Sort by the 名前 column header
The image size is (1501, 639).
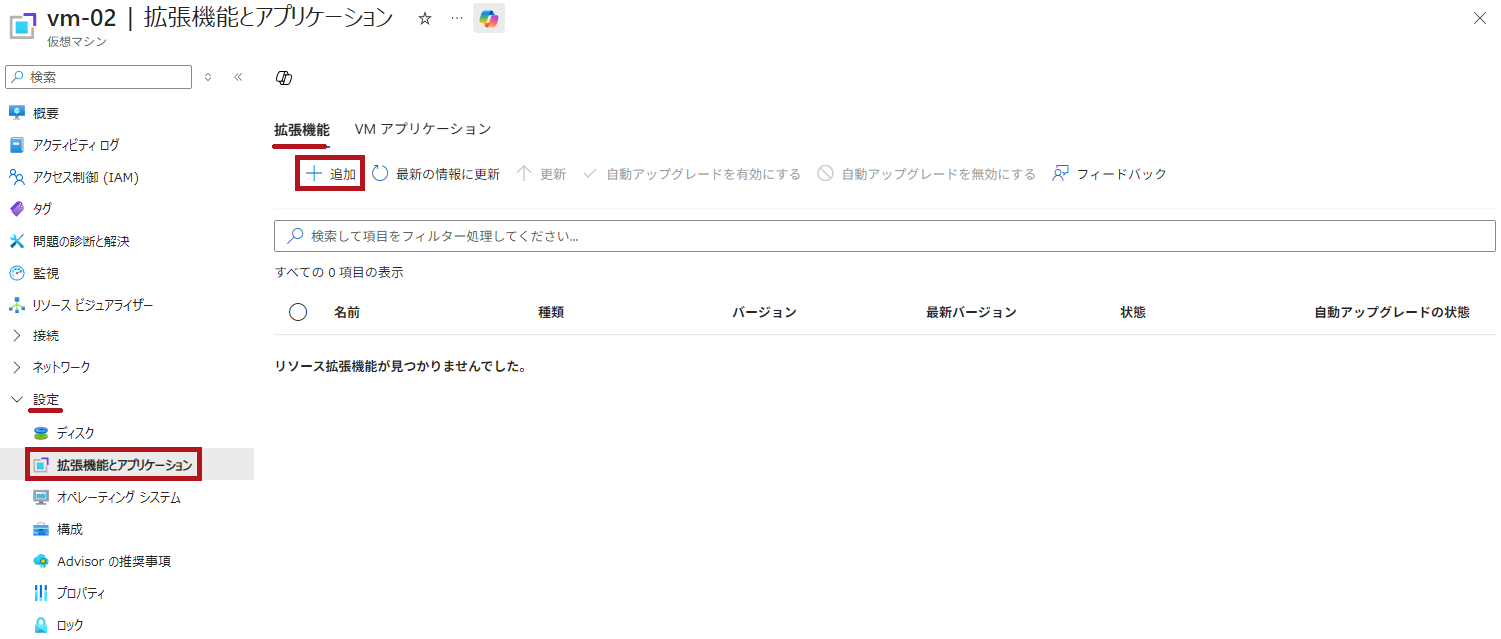(347, 312)
